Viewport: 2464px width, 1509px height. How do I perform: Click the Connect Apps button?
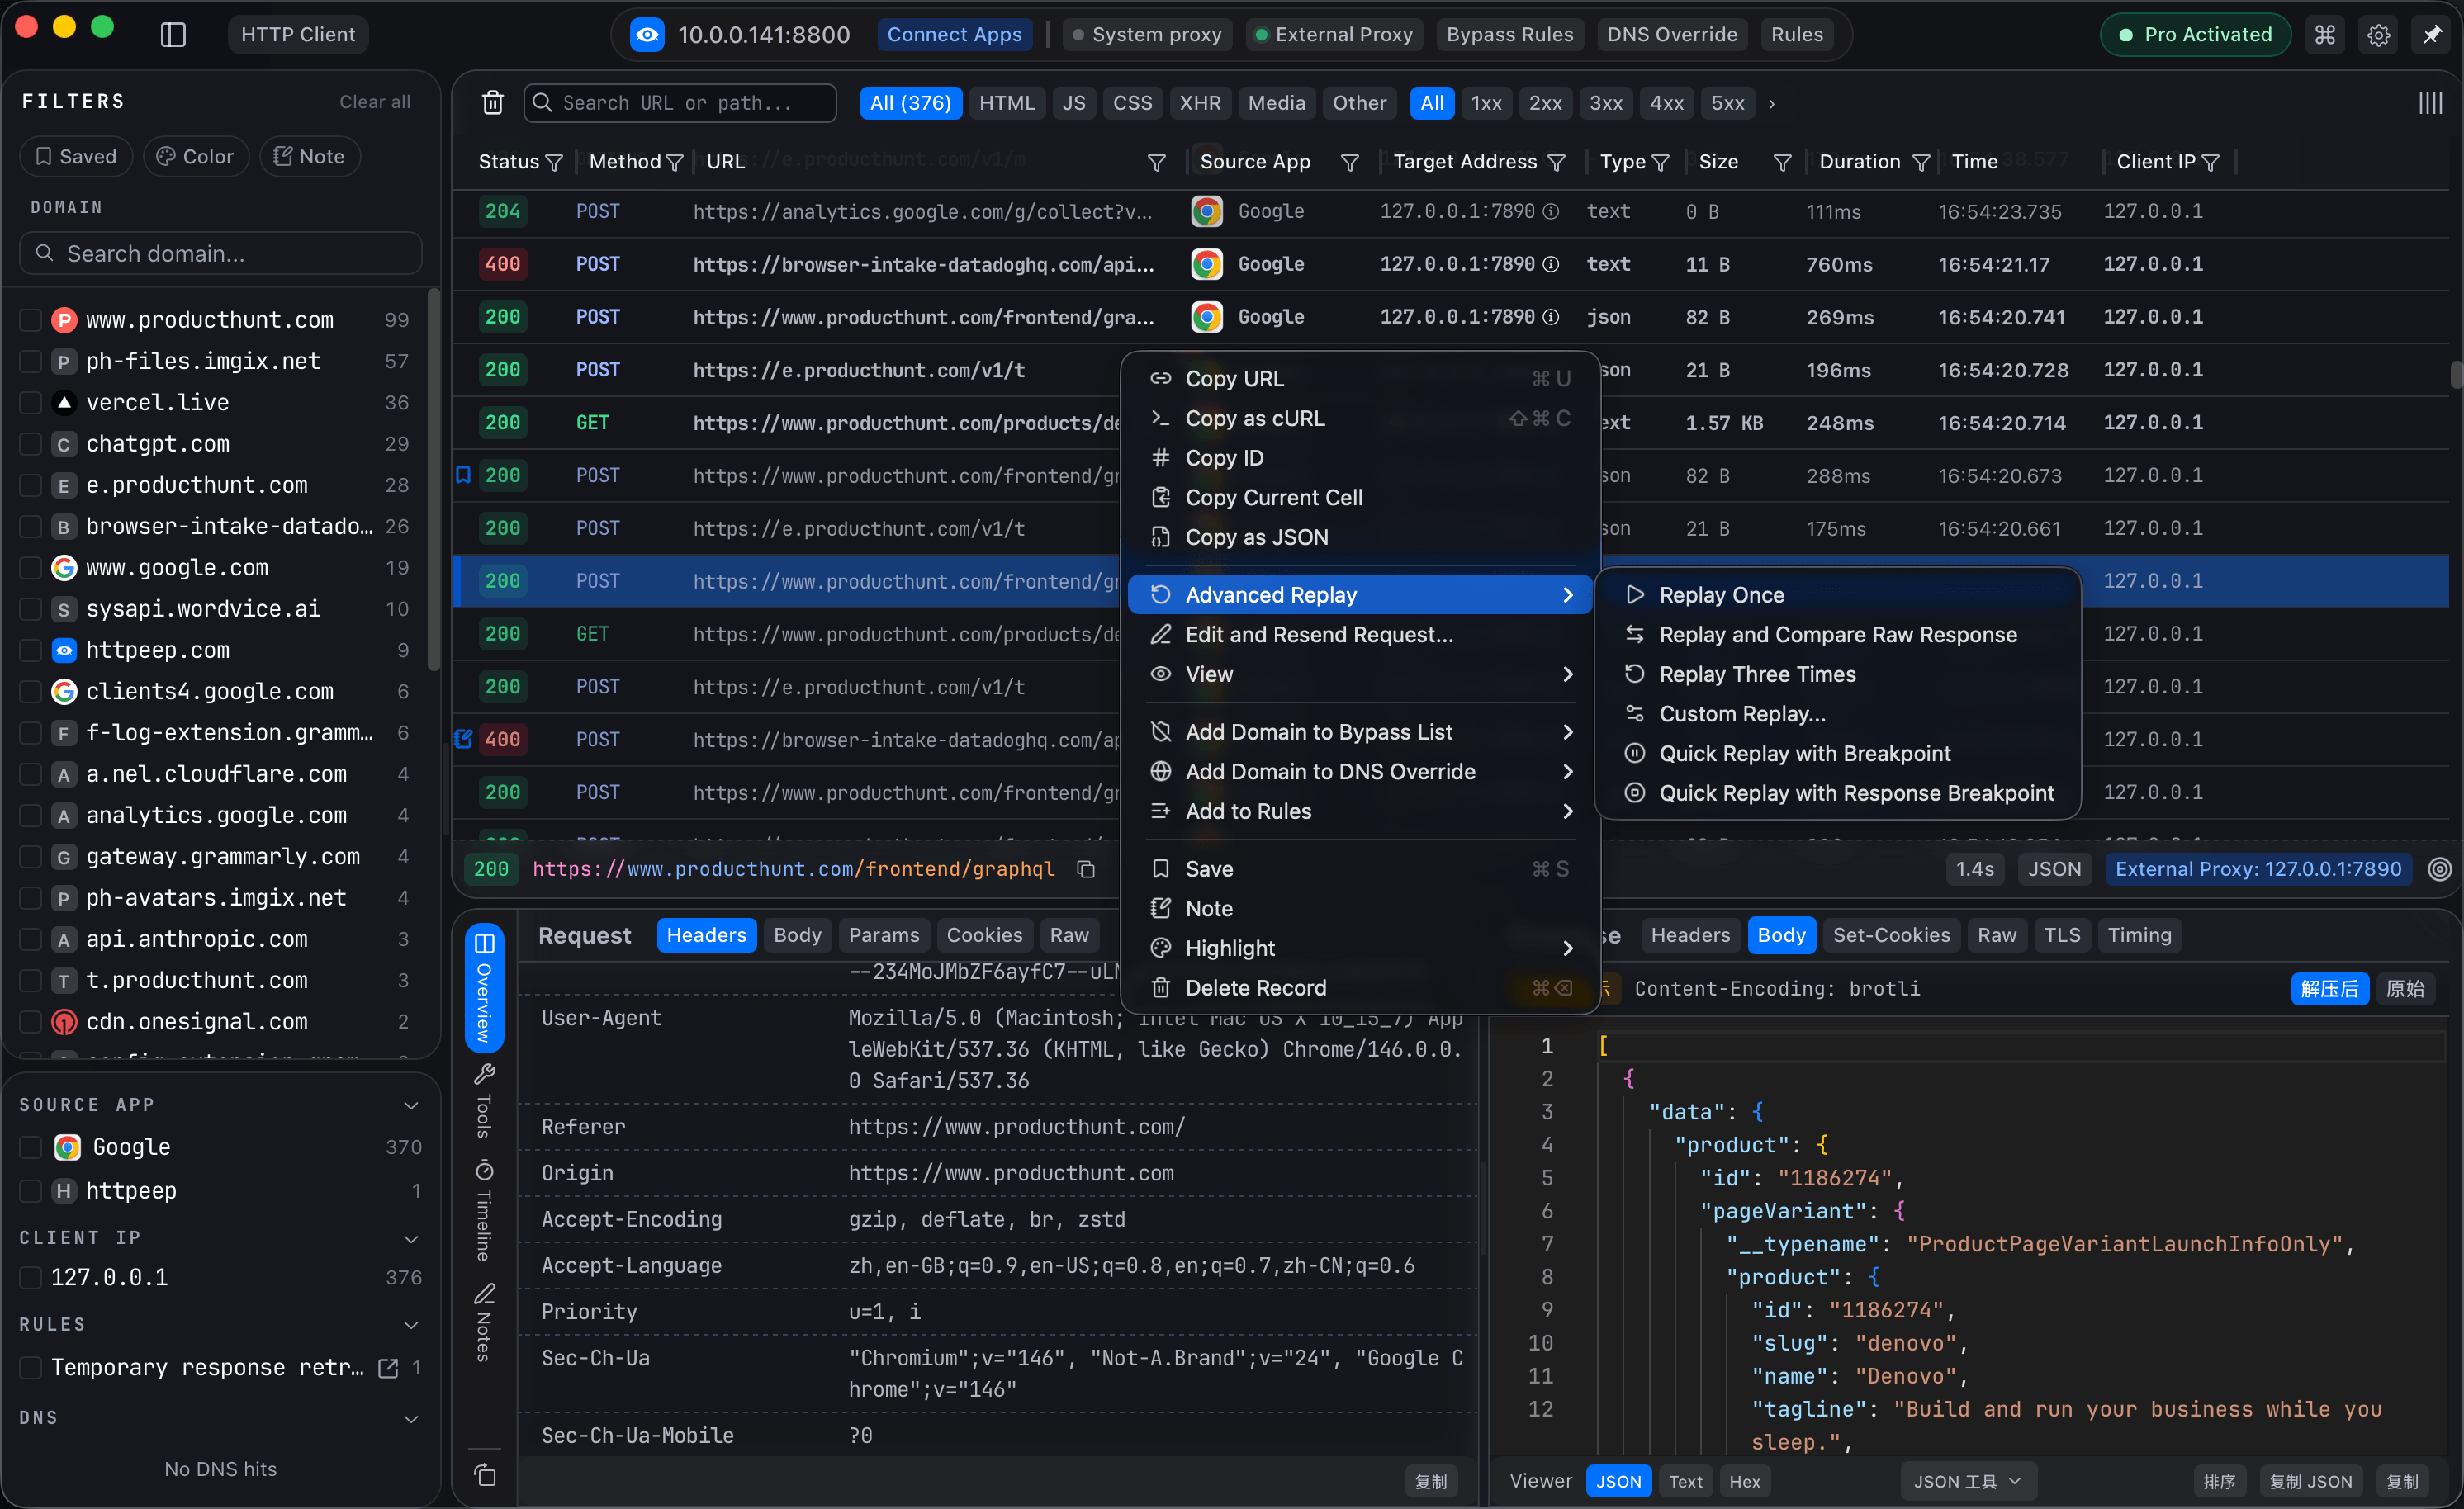click(x=954, y=35)
